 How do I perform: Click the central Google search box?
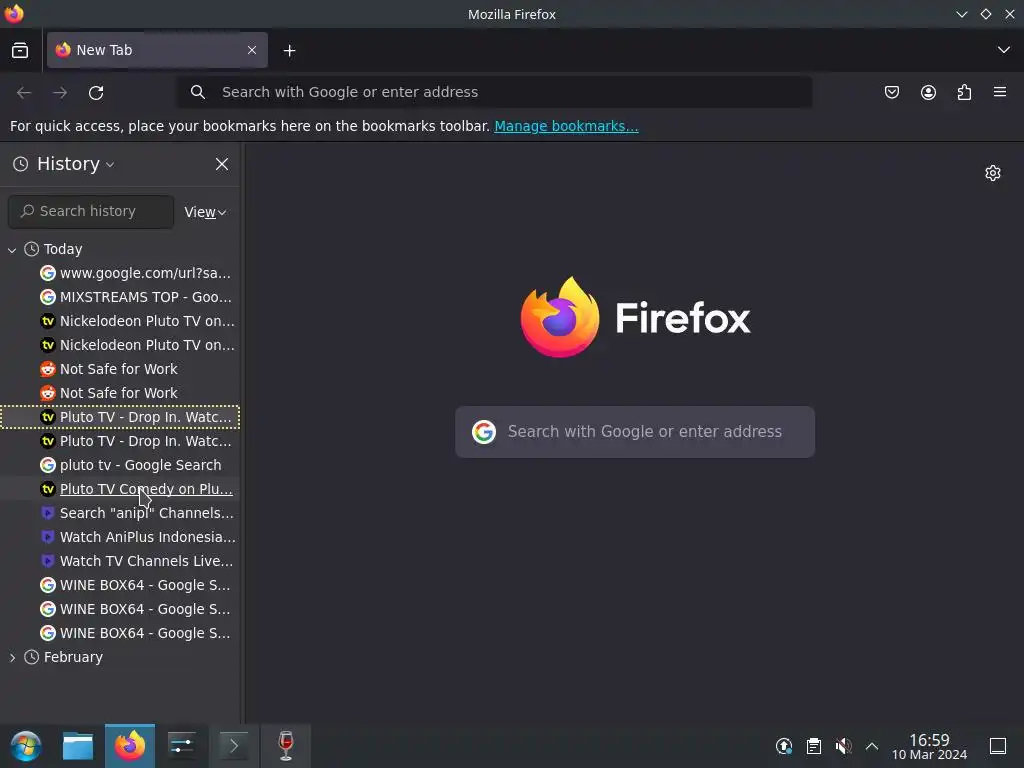635,432
